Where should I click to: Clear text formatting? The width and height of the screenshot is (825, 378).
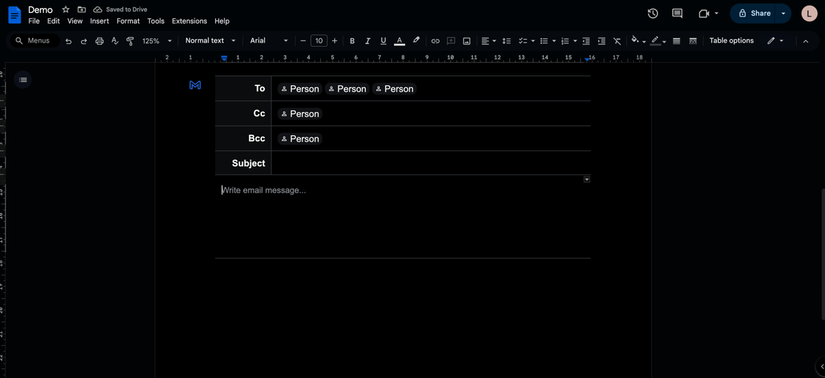(x=617, y=41)
